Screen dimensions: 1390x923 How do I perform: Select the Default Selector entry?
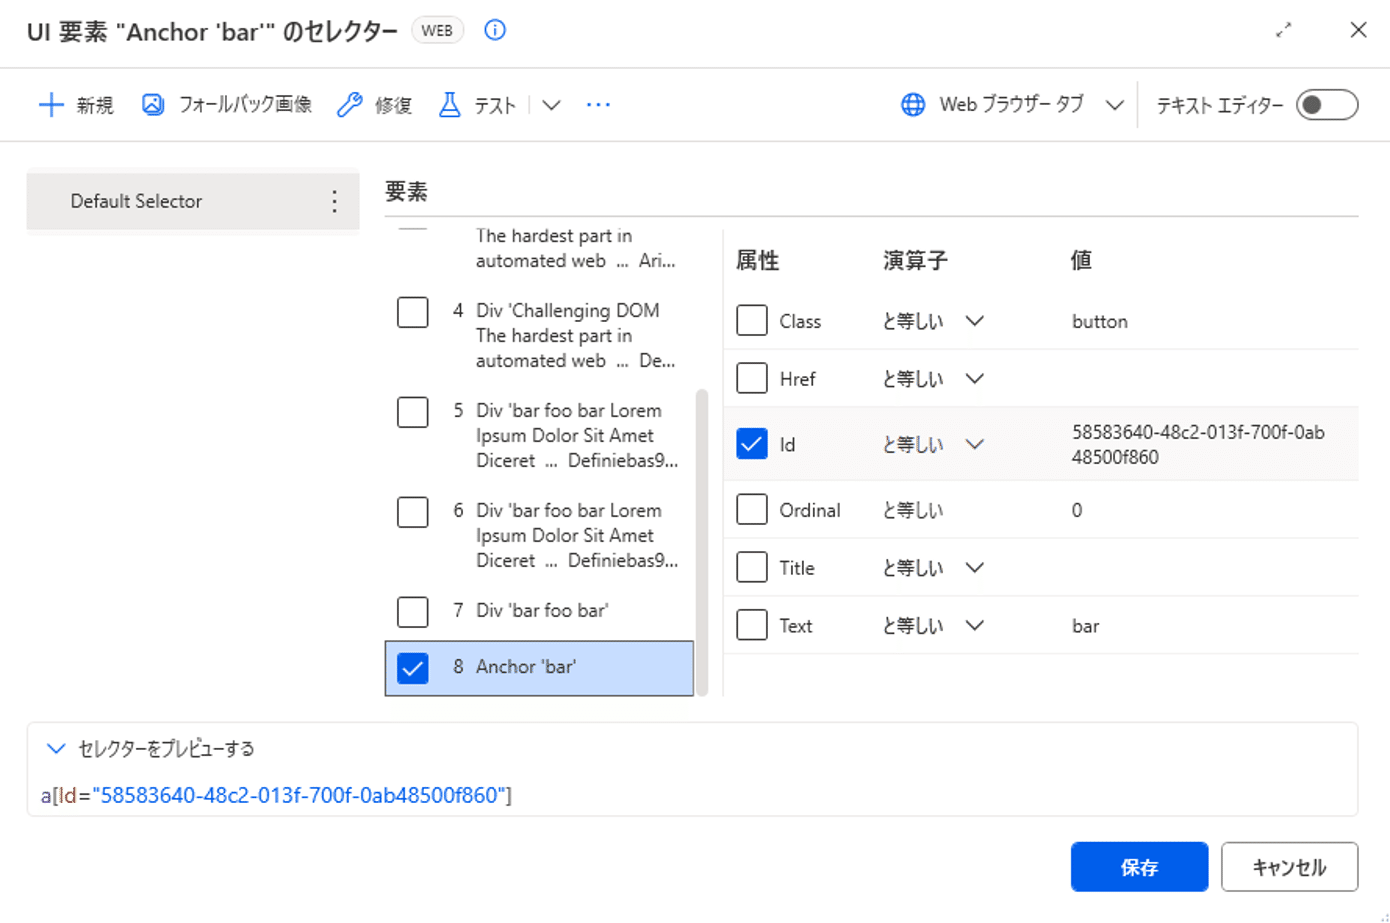tap(192, 201)
